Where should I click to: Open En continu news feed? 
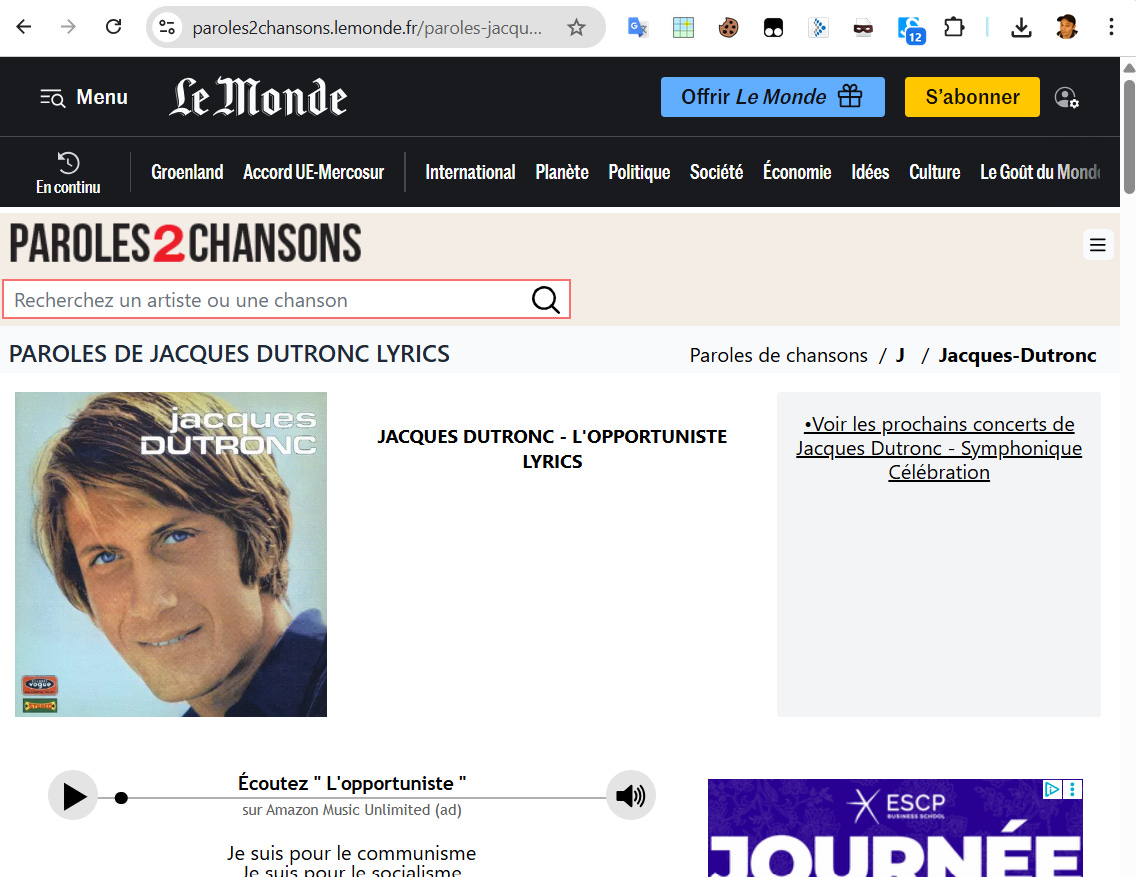[x=68, y=172]
